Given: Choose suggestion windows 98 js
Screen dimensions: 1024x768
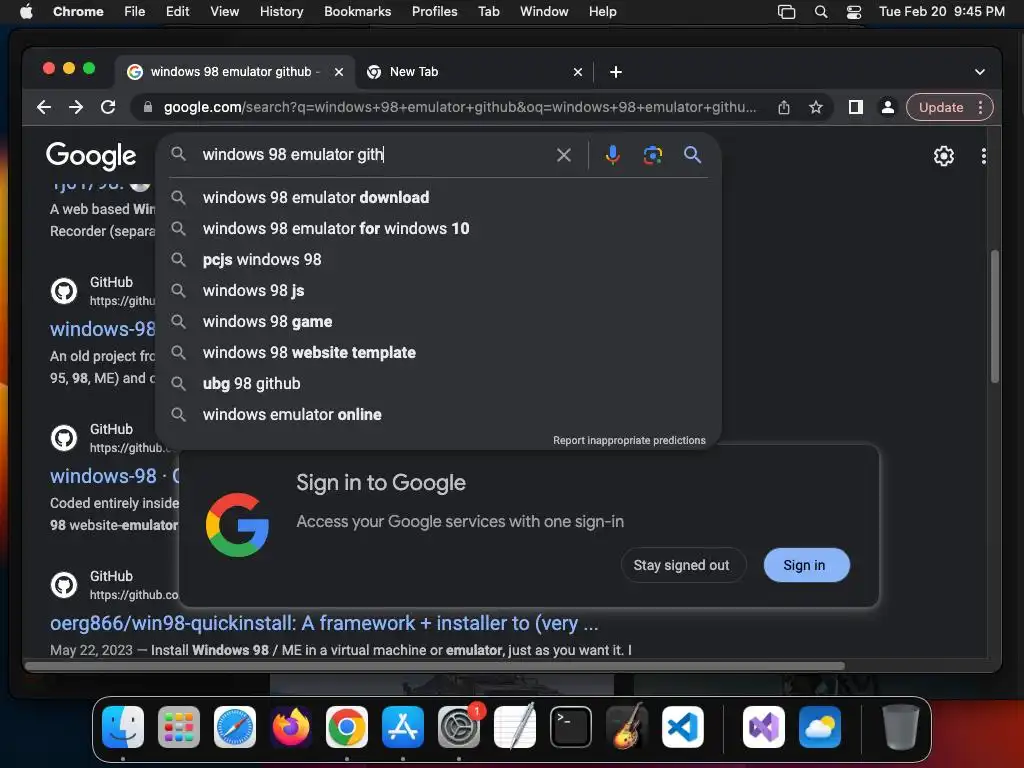Looking at the screenshot, I should [439, 291].
